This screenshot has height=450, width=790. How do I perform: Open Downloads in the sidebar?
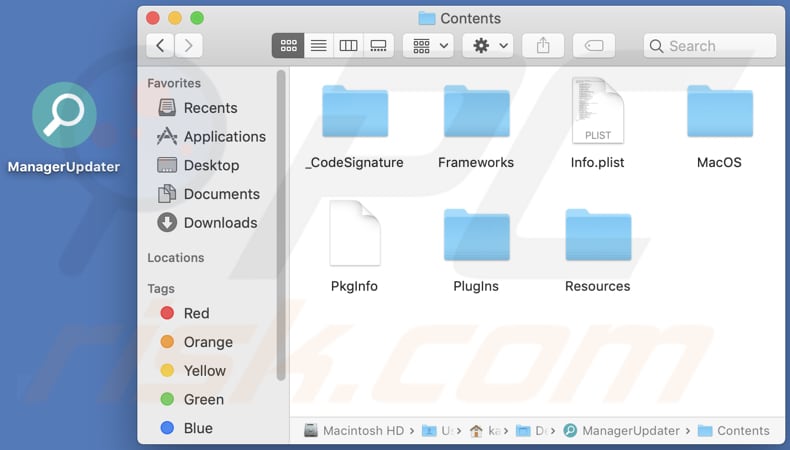pos(207,223)
